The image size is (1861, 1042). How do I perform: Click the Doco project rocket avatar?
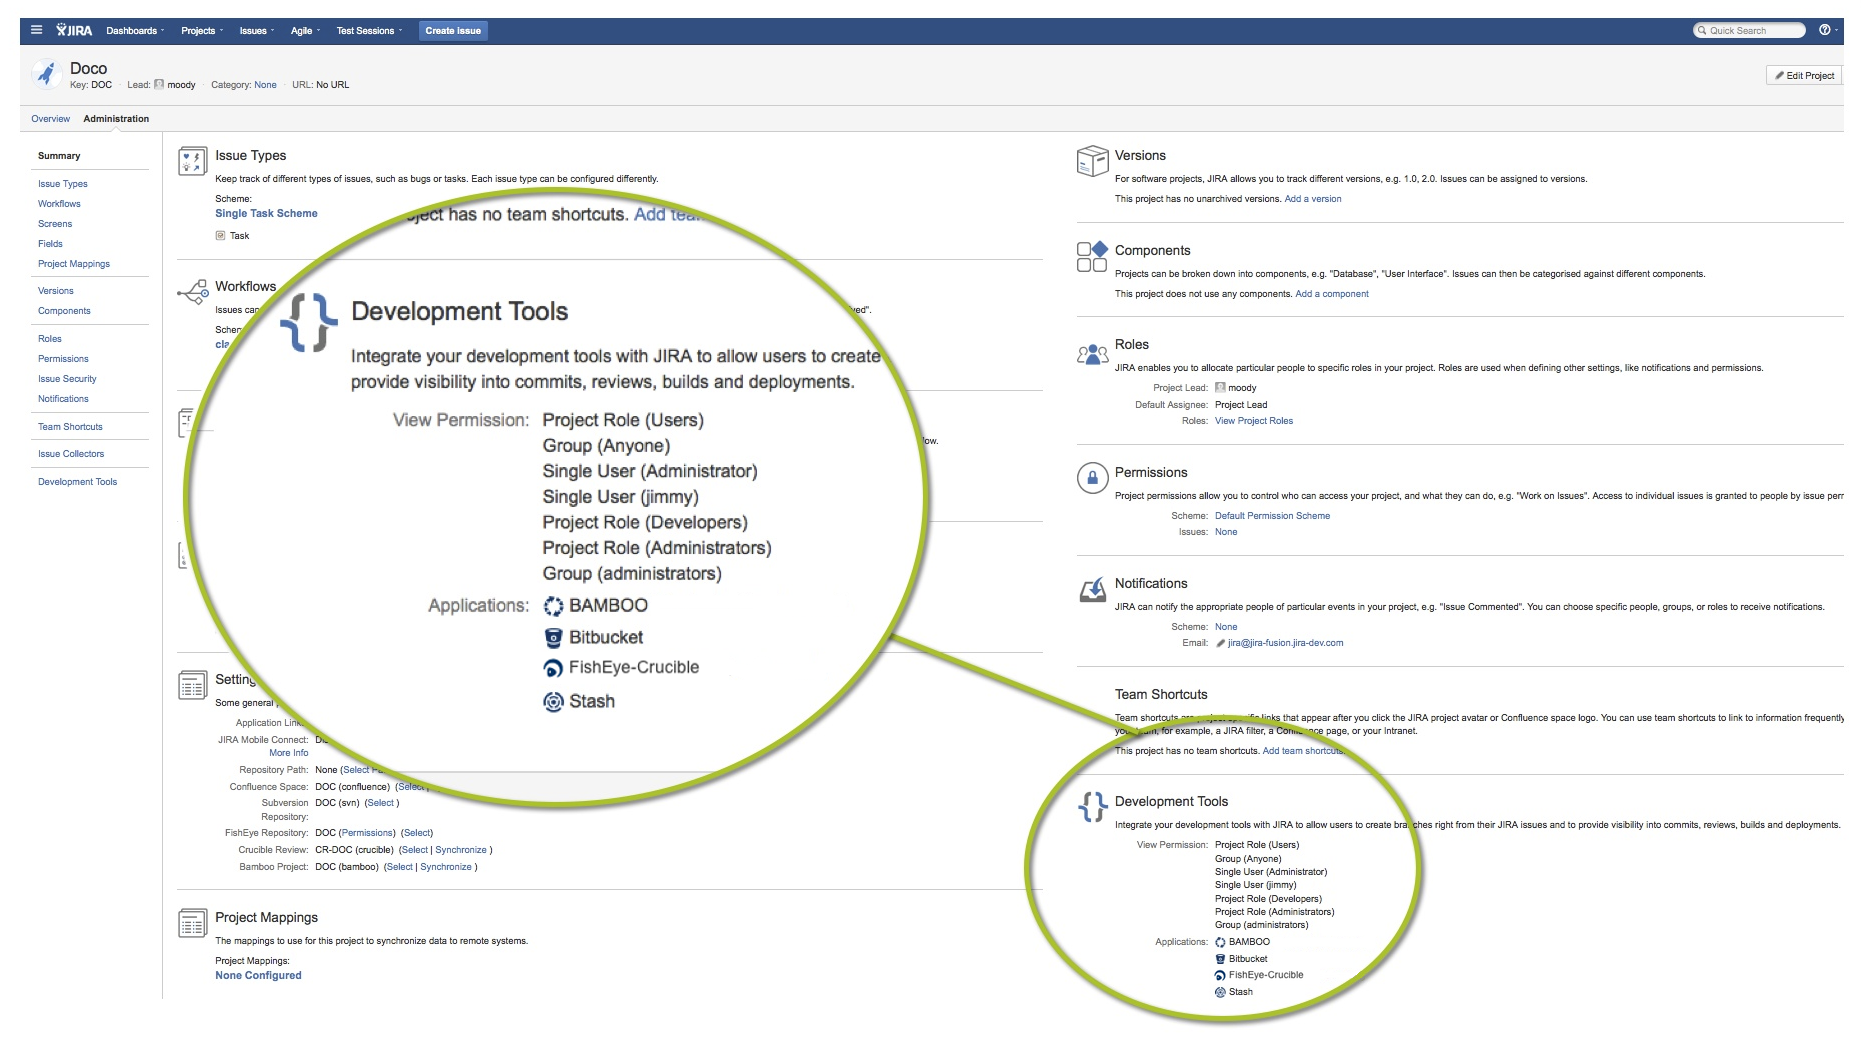tap(47, 75)
